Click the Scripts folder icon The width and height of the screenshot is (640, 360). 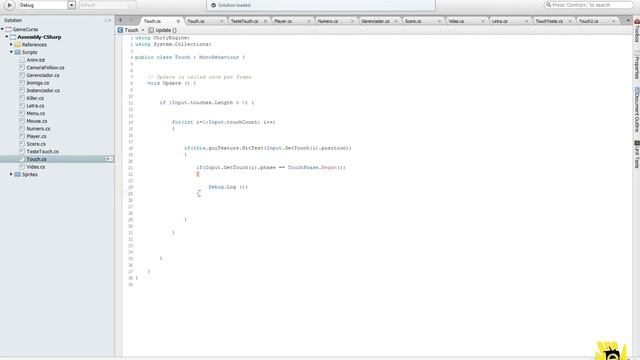tap(18, 52)
